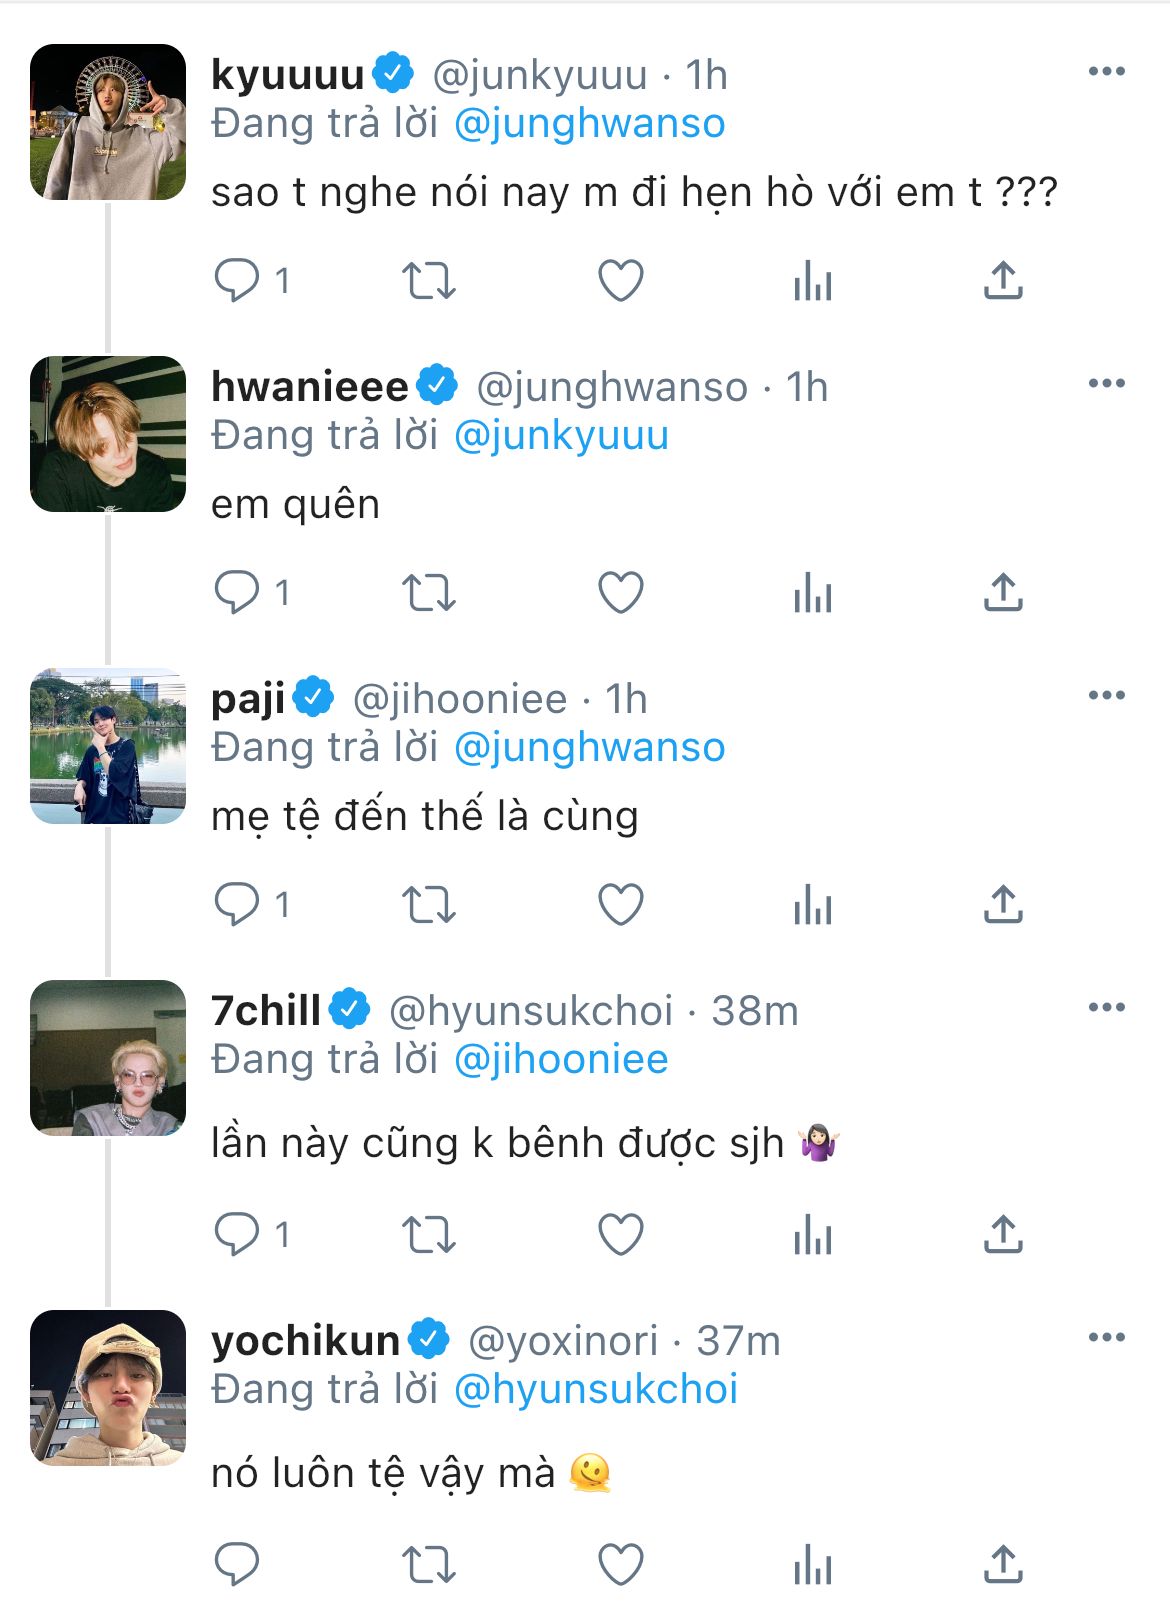Retweet kyuuuu's tweet

coord(429,281)
